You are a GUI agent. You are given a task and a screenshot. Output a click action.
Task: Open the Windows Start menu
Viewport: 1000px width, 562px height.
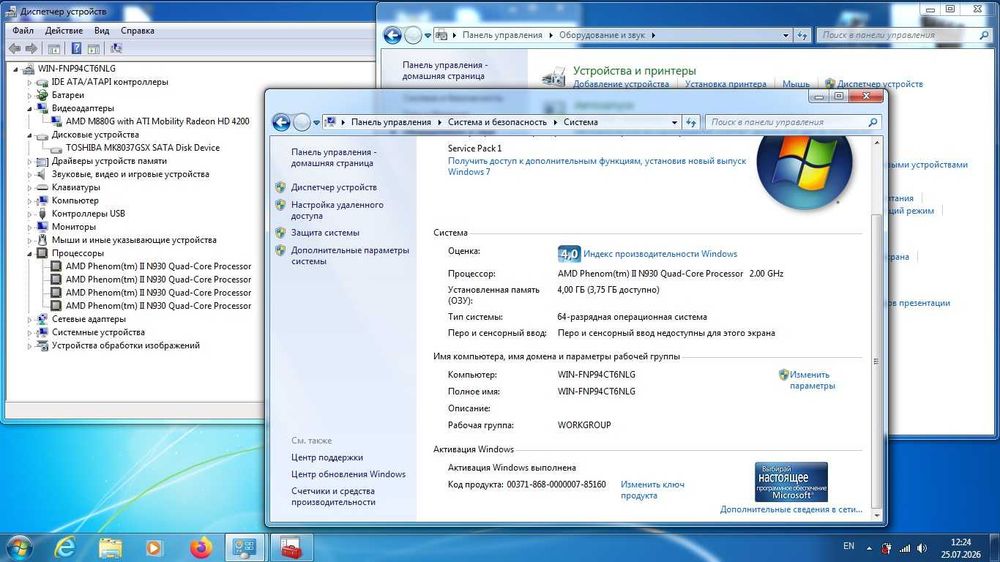pyautogui.click(x=18, y=547)
